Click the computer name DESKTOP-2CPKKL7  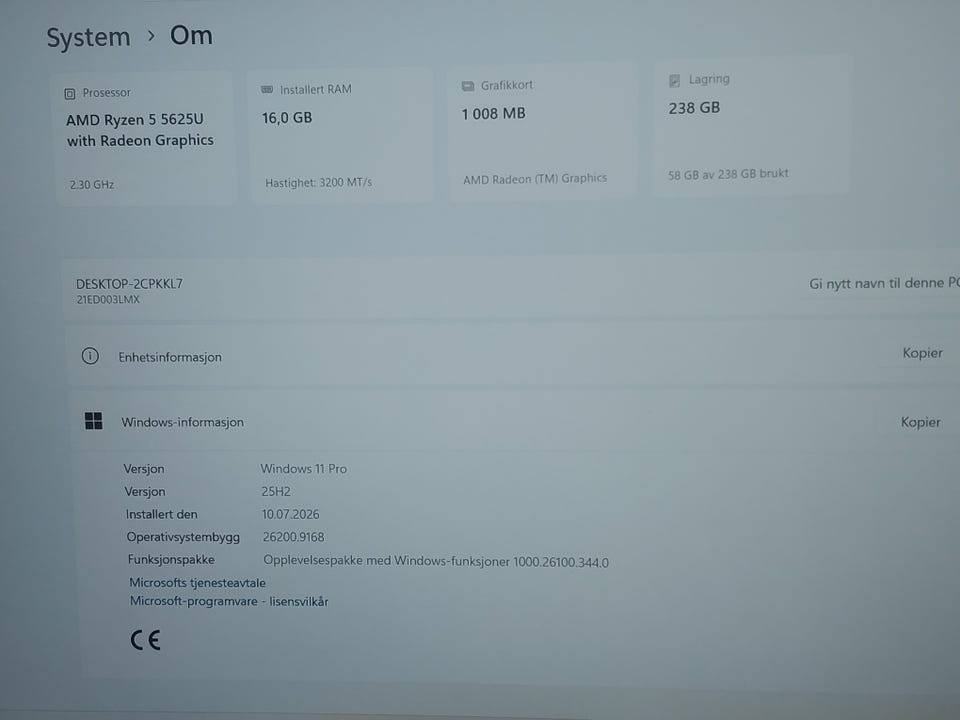click(x=129, y=283)
